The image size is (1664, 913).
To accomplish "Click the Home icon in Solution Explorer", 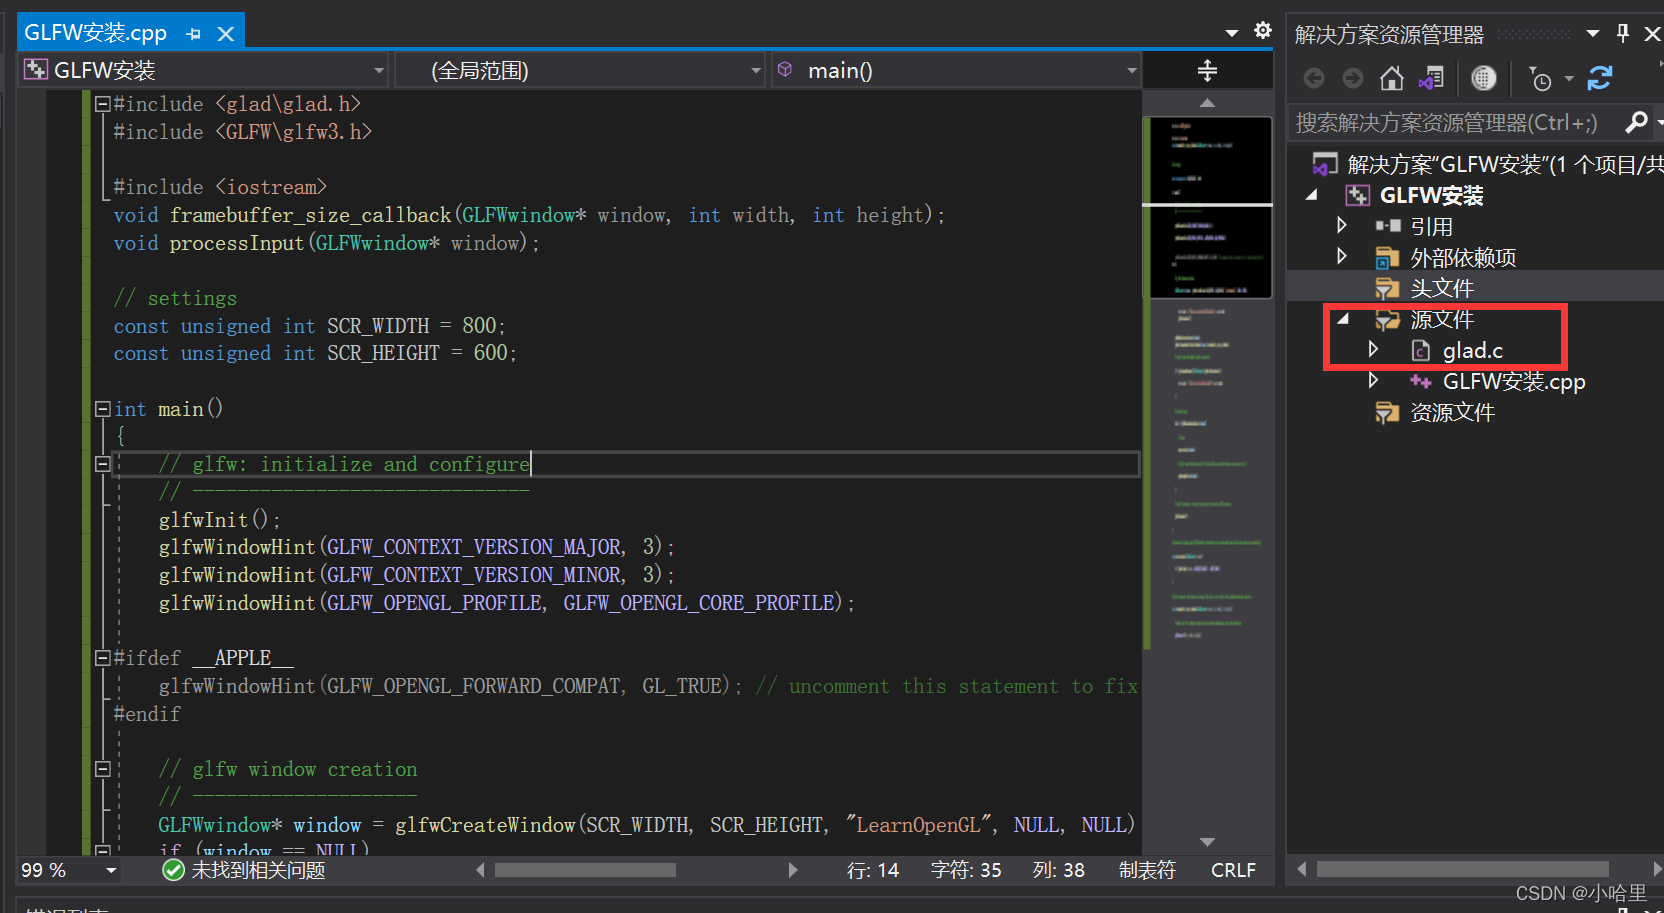I will pos(1392,78).
